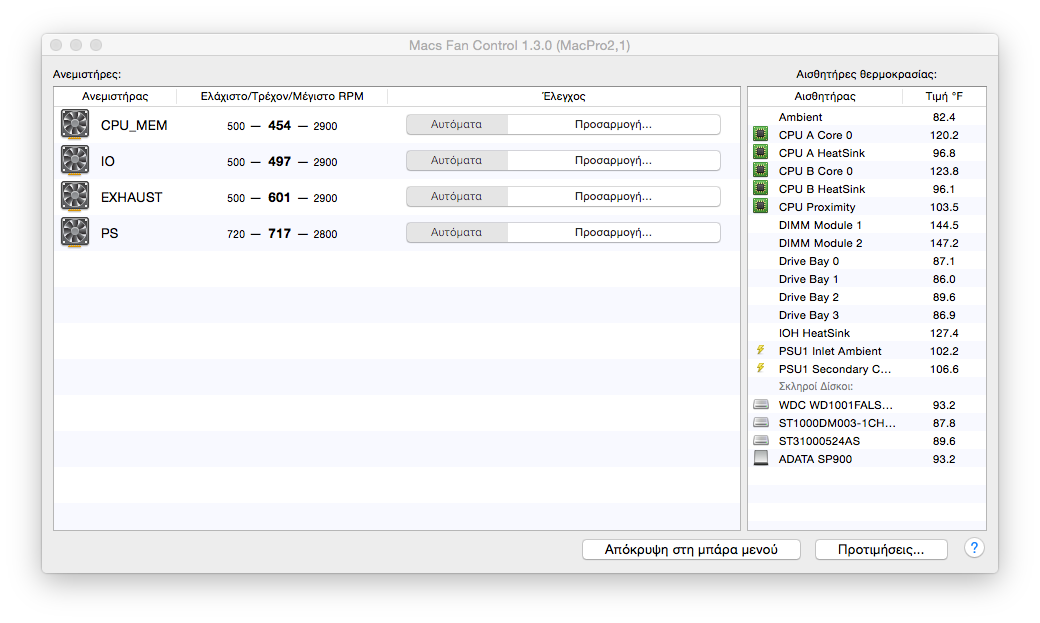Select the Ambient sensor row
Viewport: 1040px width, 623px height.
tap(867, 117)
